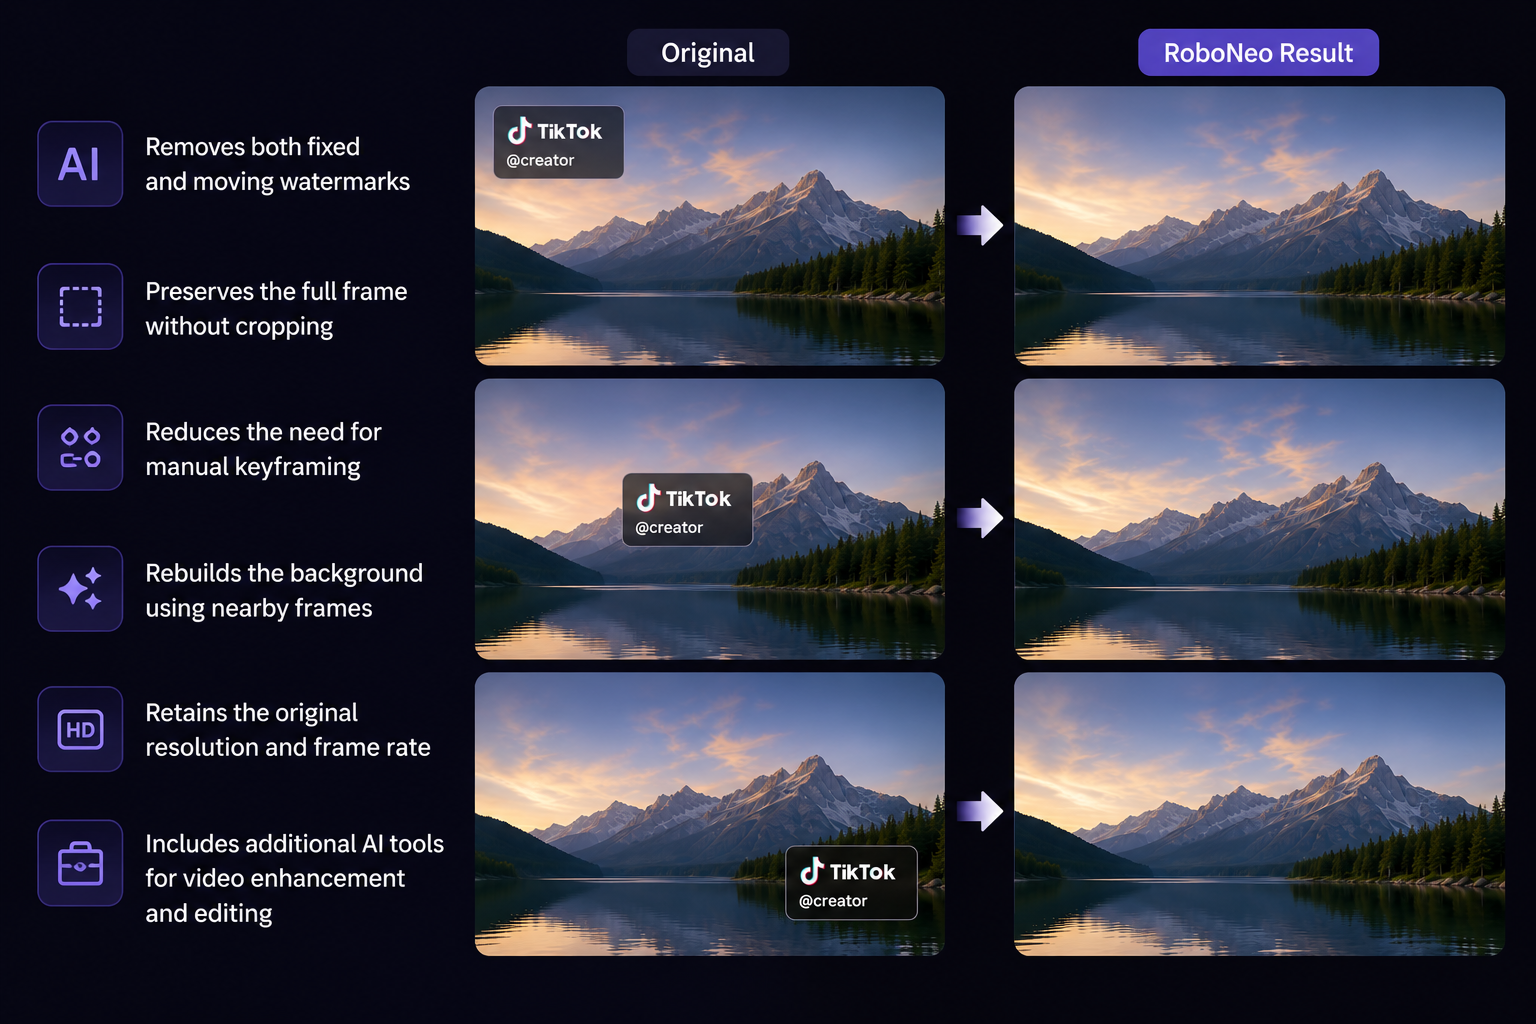This screenshot has height=1024, width=1536.
Task: Click the text "Removes both fixed and moving watermarks"
Action: tap(278, 164)
